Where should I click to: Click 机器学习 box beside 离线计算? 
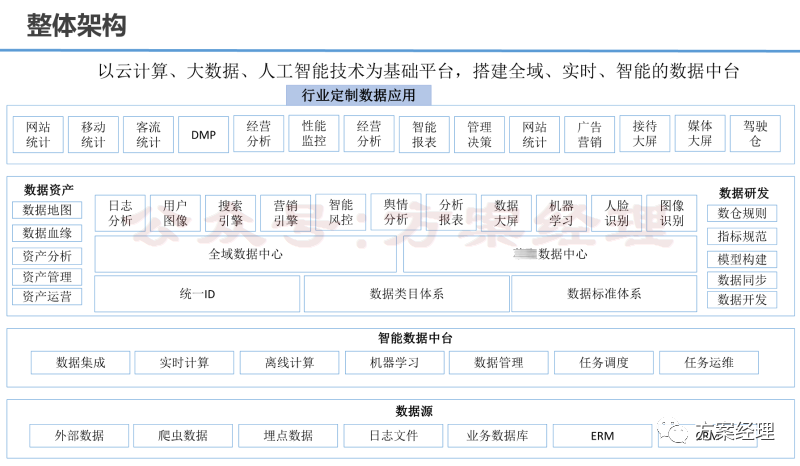click(x=394, y=363)
